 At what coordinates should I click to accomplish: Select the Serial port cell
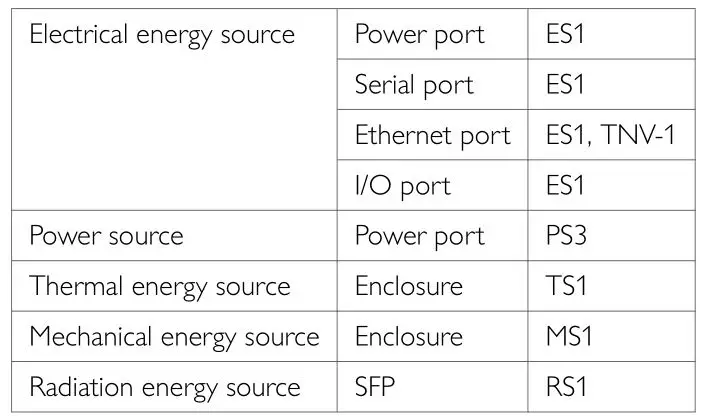[414, 85]
